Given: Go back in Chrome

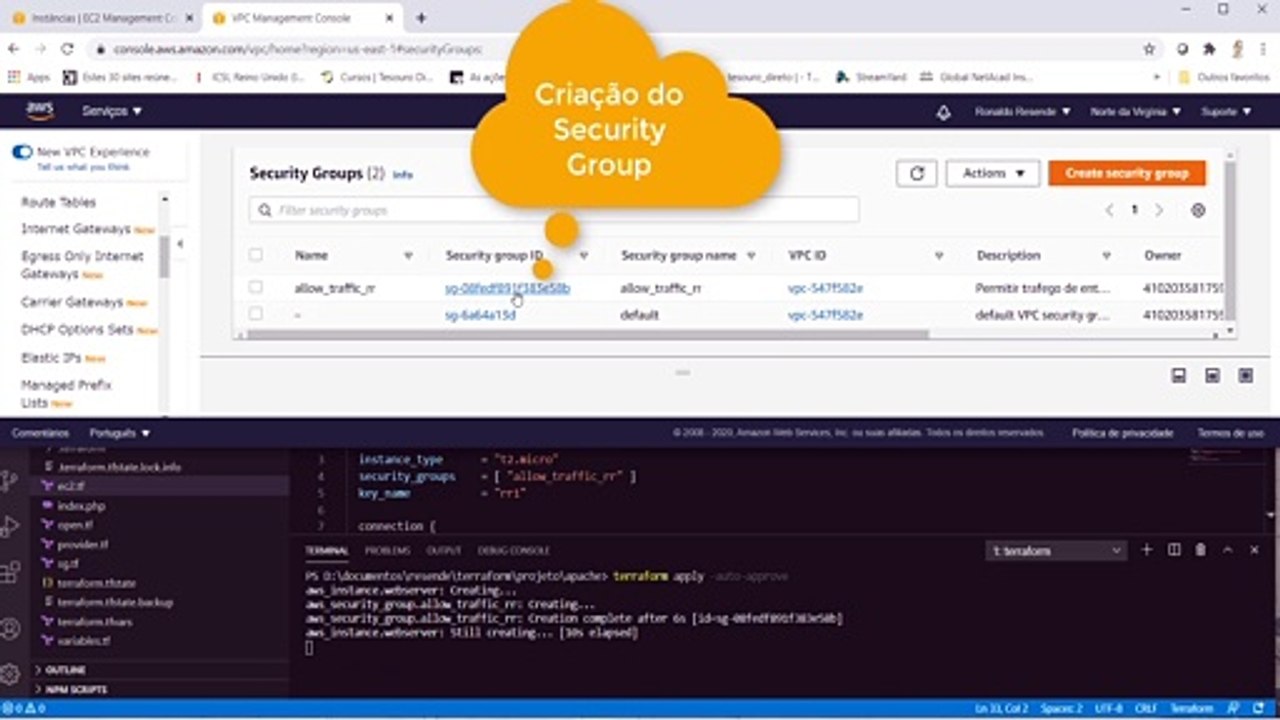Looking at the screenshot, I should click(x=14, y=48).
